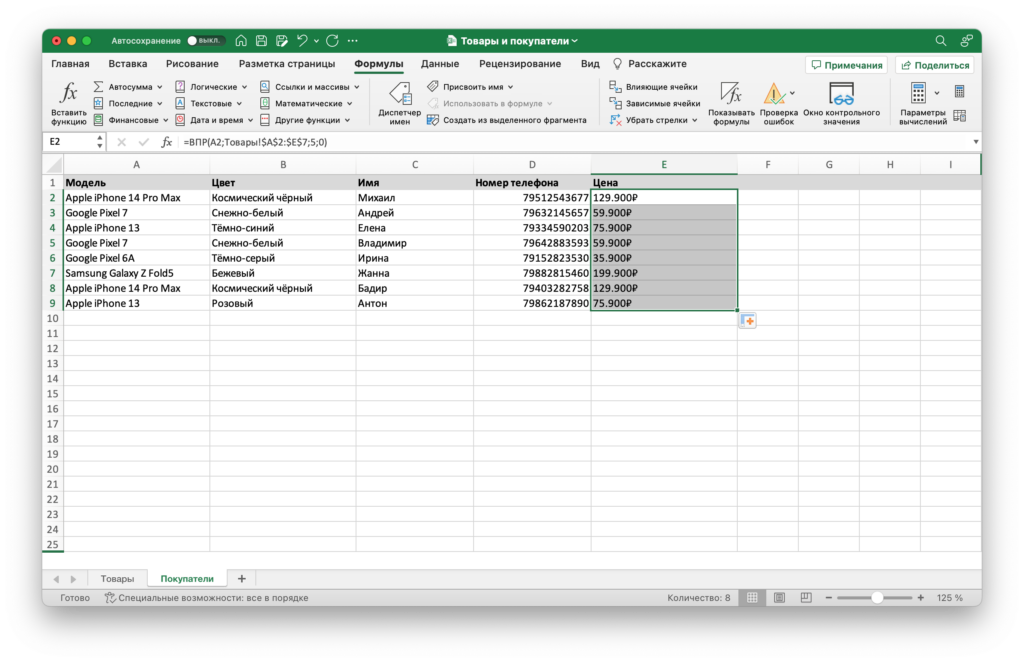The image size is (1024, 662).
Task: Click cell with Samsung Galaxy Z Fold5
Action: [x=136, y=273]
